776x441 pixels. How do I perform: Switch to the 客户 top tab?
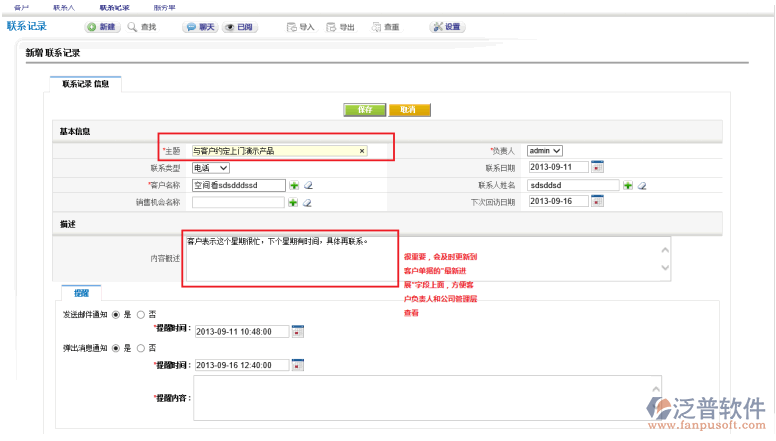(21, 7)
